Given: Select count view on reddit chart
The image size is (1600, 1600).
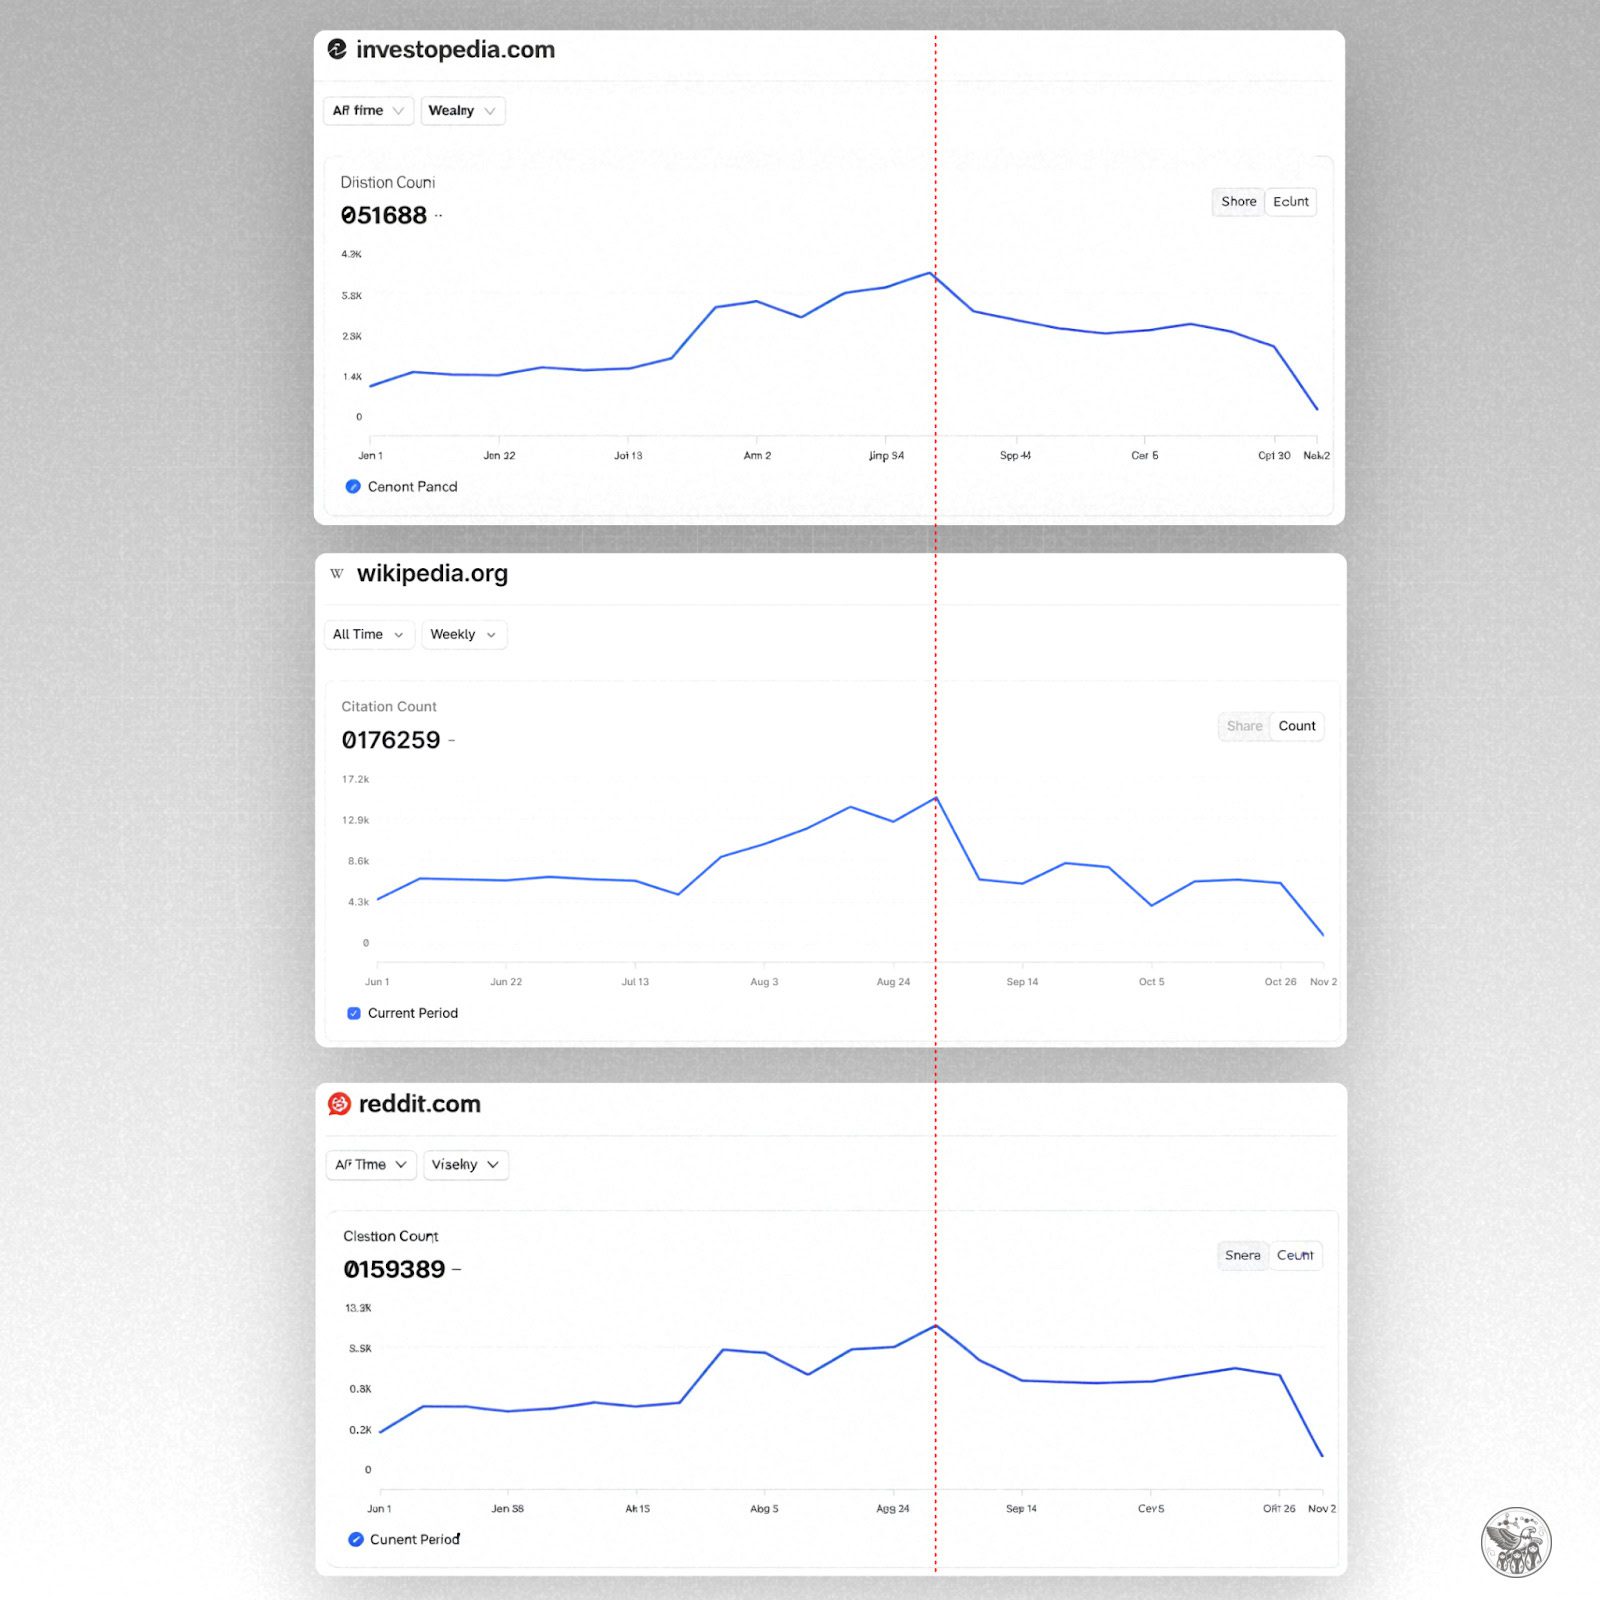Looking at the screenshot, I should click(1295, 1255).
